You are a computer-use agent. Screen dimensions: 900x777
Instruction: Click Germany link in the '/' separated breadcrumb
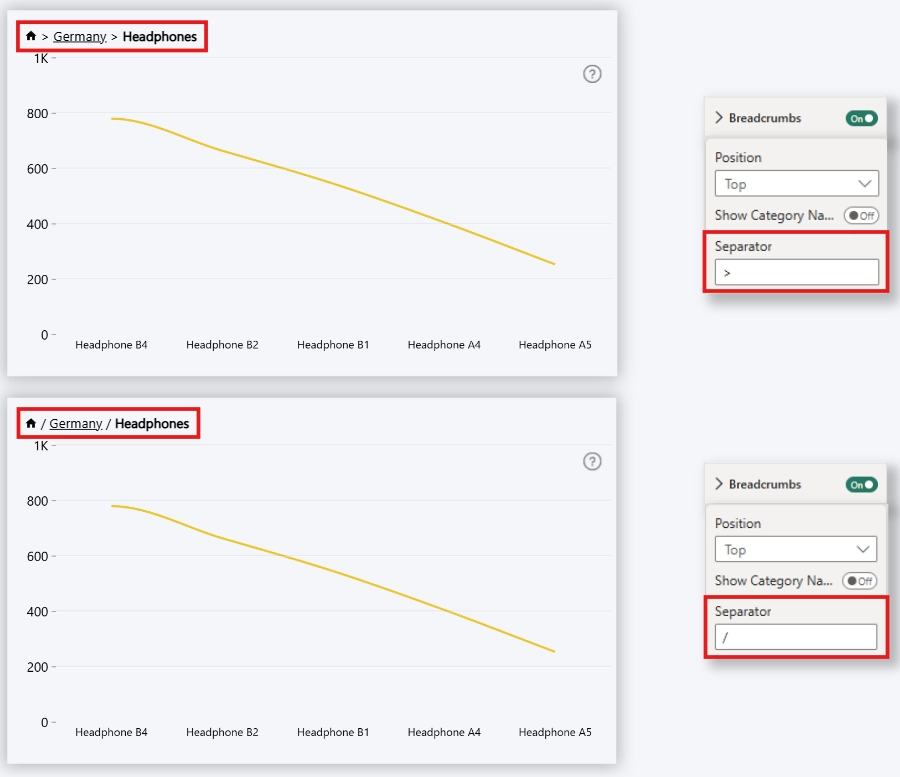76,424
